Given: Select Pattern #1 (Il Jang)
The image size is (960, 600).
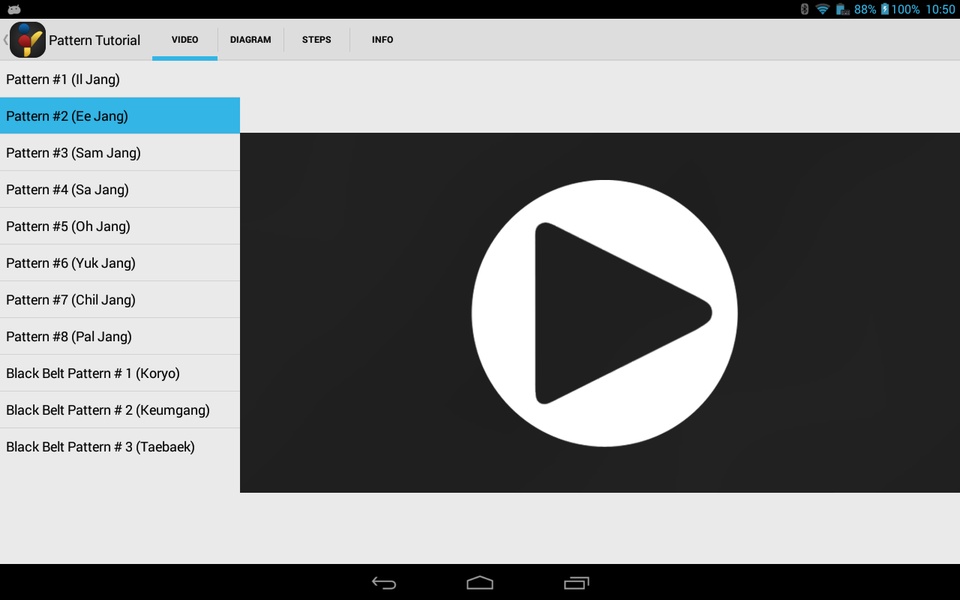Looking at the screenshot, I should [x=120, y=79].
